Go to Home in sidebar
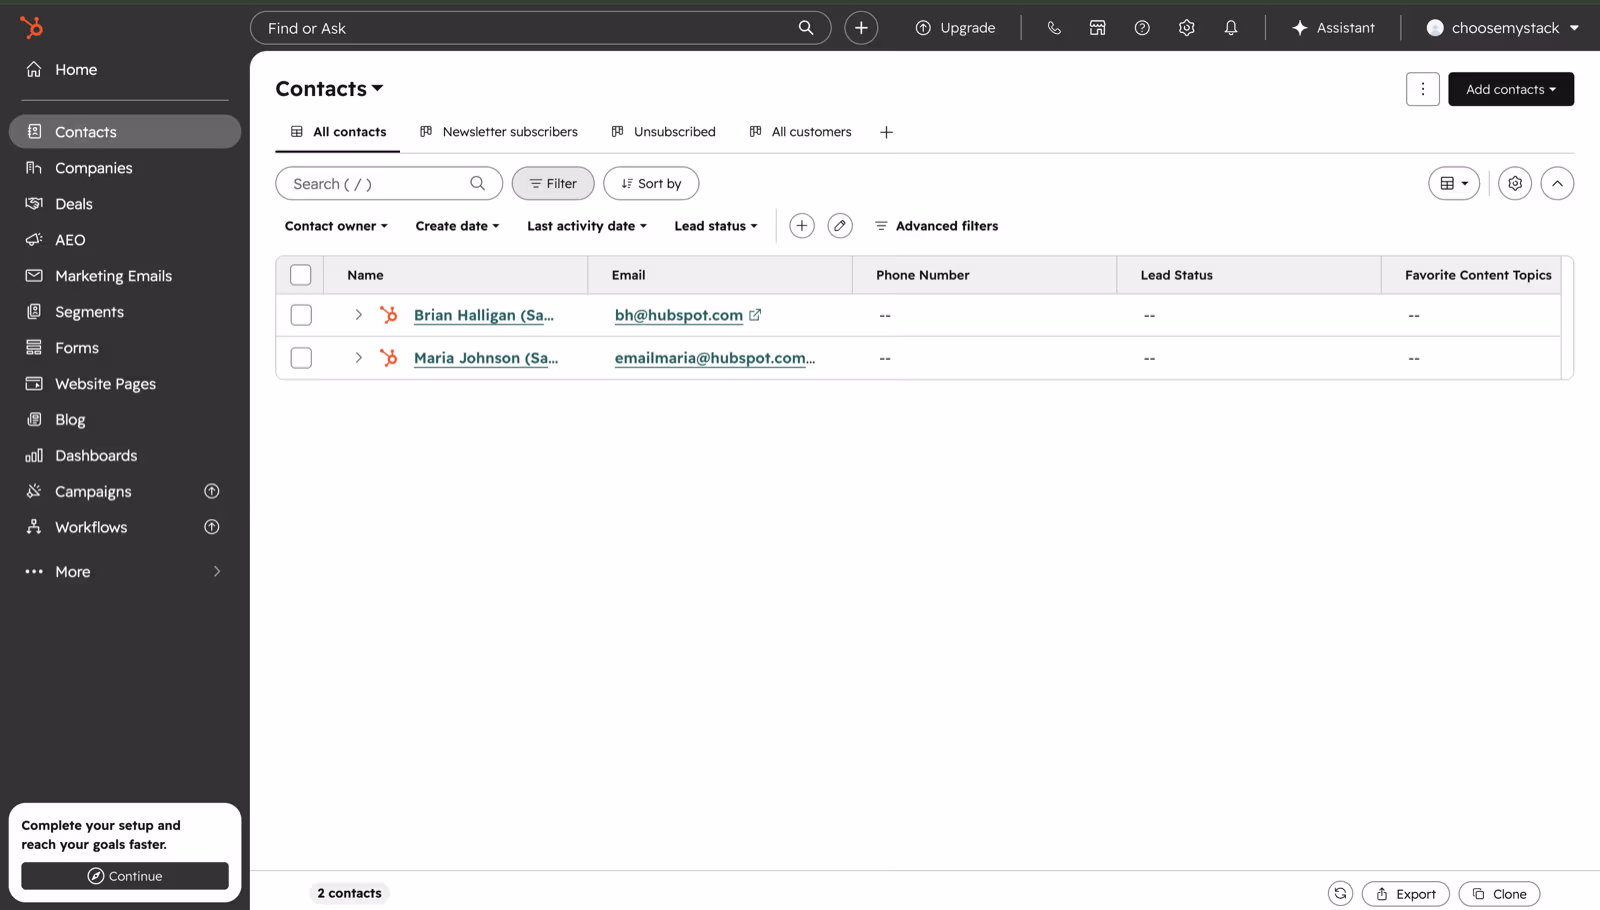This screenshot has height=910, width=1600. tap(125, 69)
